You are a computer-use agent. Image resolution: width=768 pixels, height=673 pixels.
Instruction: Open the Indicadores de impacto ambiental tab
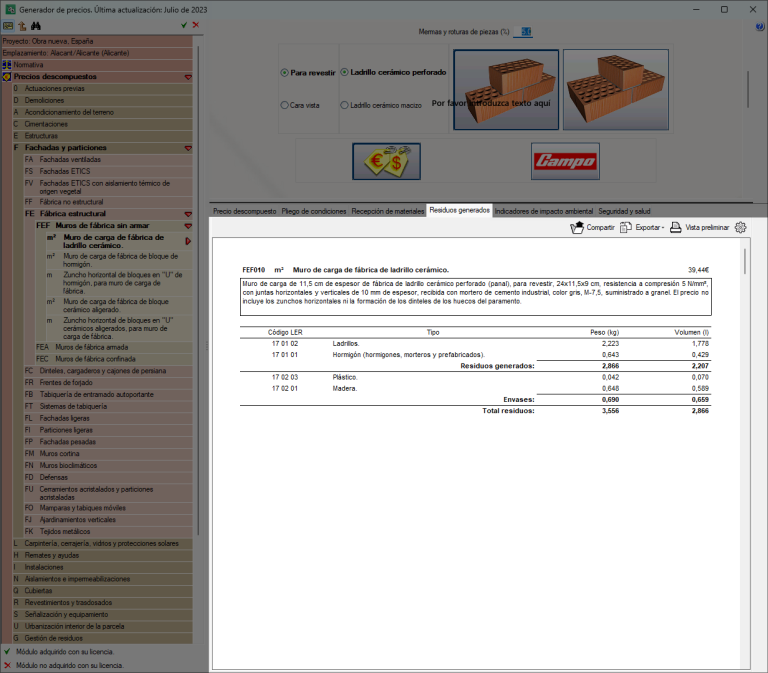tap(544, 211)
